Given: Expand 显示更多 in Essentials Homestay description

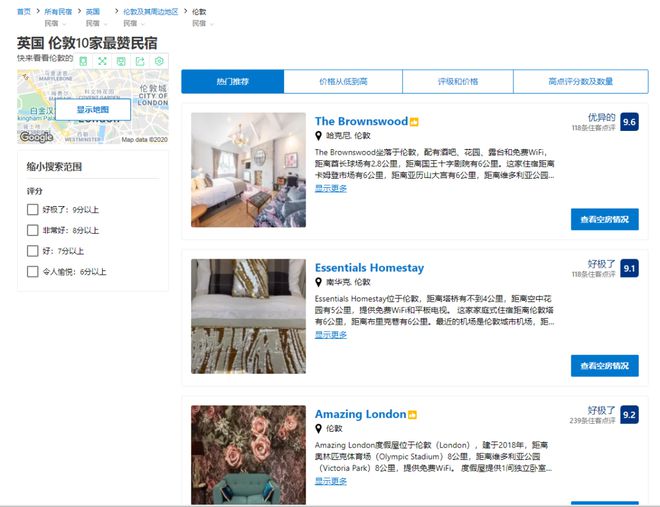Looking at the screenshot, I should [331, 334].
